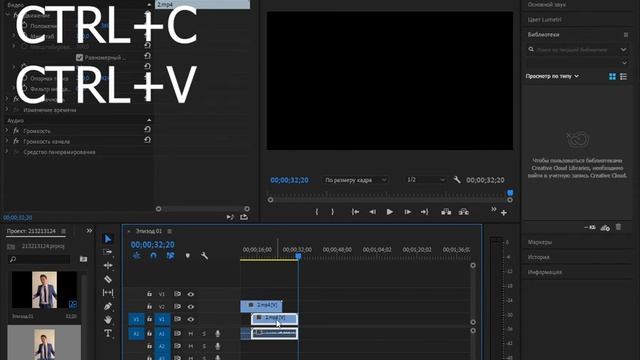Hide the topmost video track output
The height and width of the screenshot is (360, 640).
191,294
